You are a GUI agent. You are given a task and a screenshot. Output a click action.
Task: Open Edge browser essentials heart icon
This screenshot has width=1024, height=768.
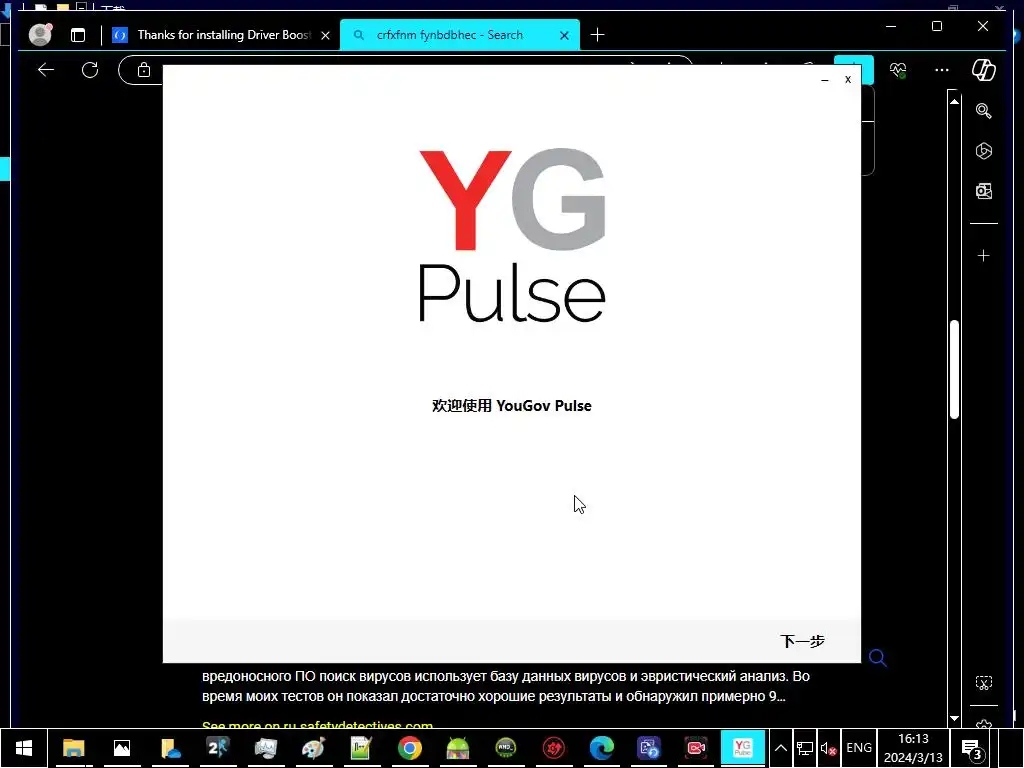pos(898,70)
